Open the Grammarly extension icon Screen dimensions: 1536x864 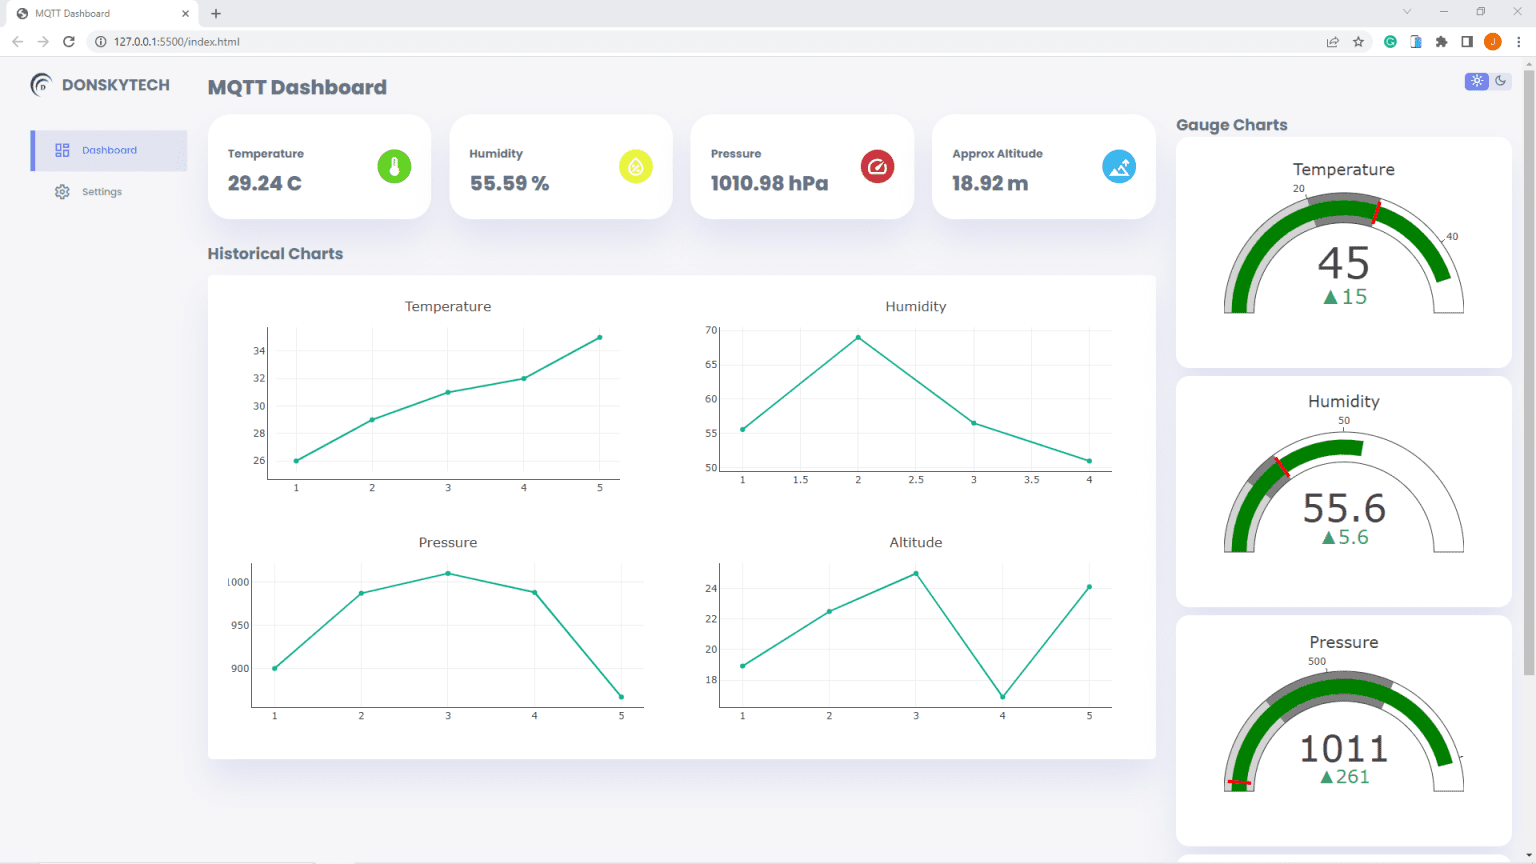1391,42
